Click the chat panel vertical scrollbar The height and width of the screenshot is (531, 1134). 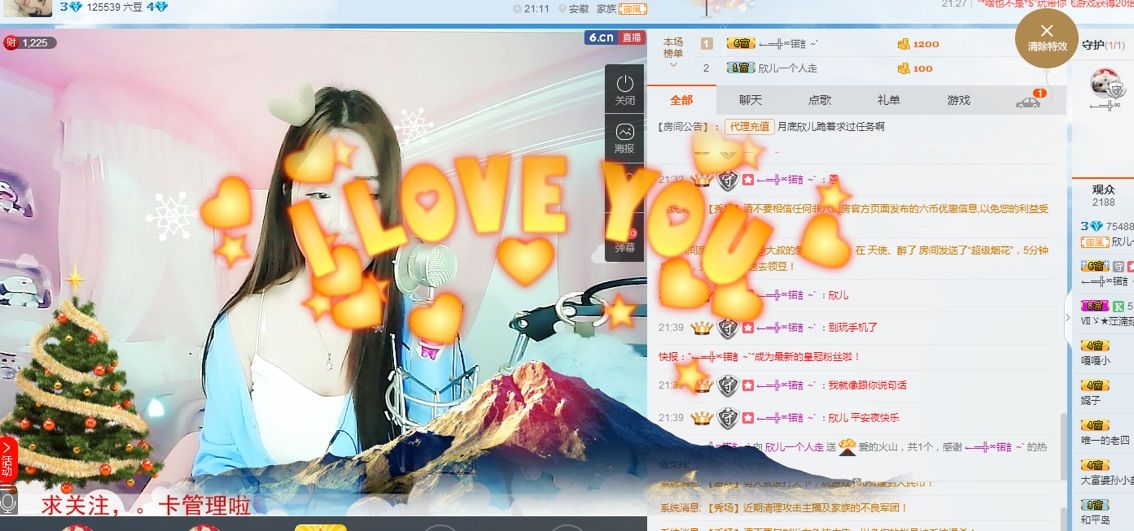point(1062,446)
